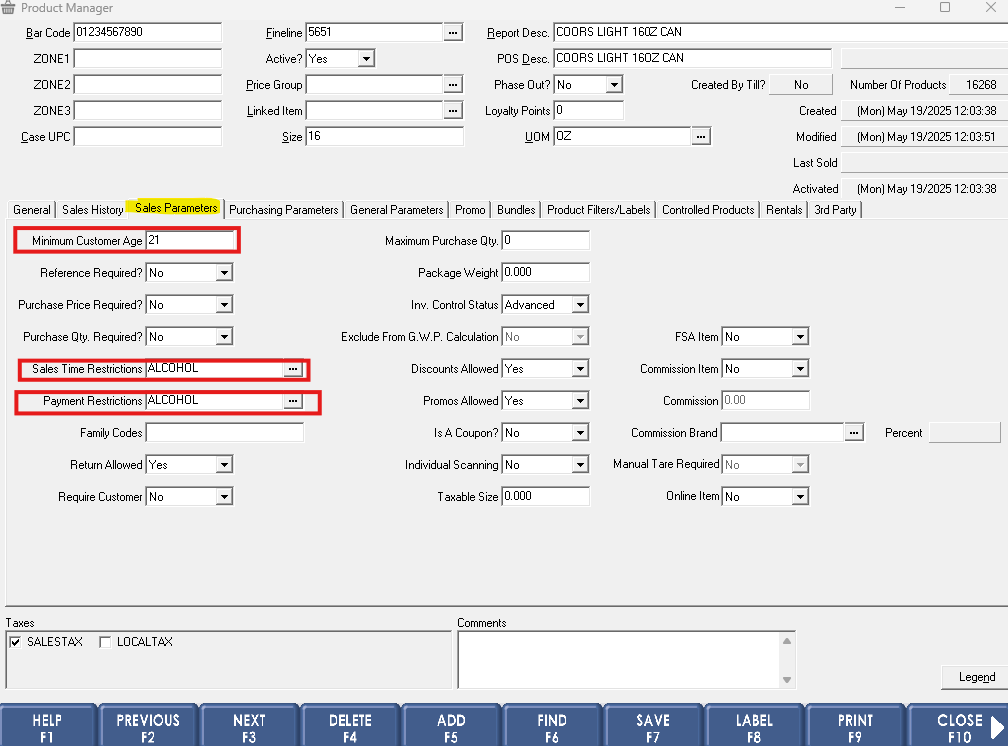Expand the Promos Allowed dropdown

(x=580, y=401)
